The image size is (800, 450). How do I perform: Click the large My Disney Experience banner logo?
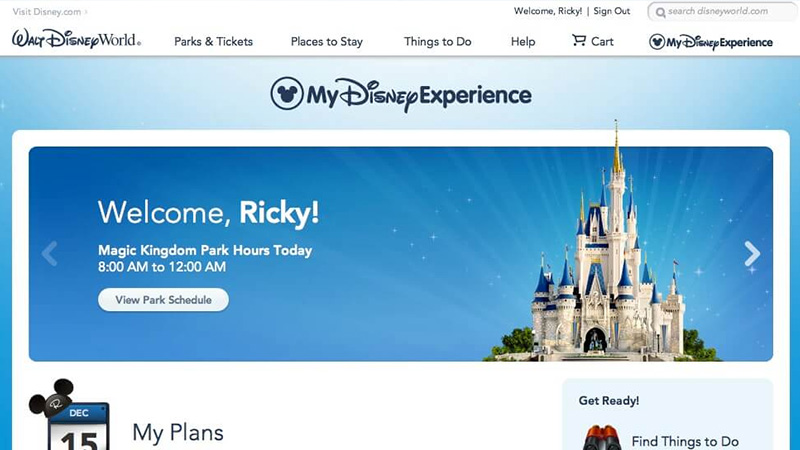(401, 94)
